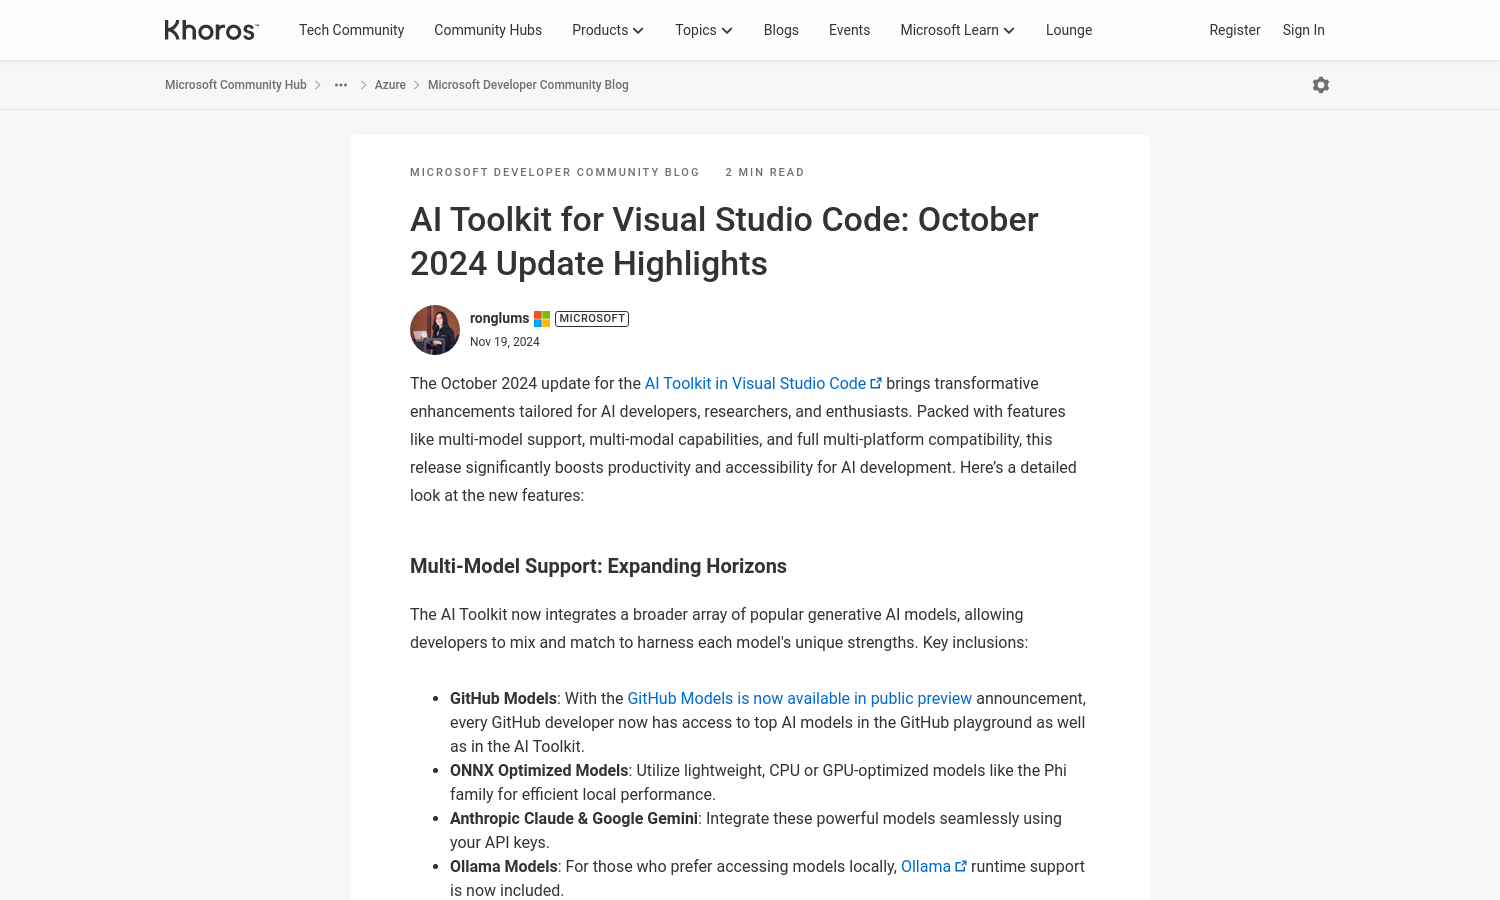Open GitHub Models public preview link
This screenshot has height=900, width=1500.
pyautogui.click(x=799, y=699)
